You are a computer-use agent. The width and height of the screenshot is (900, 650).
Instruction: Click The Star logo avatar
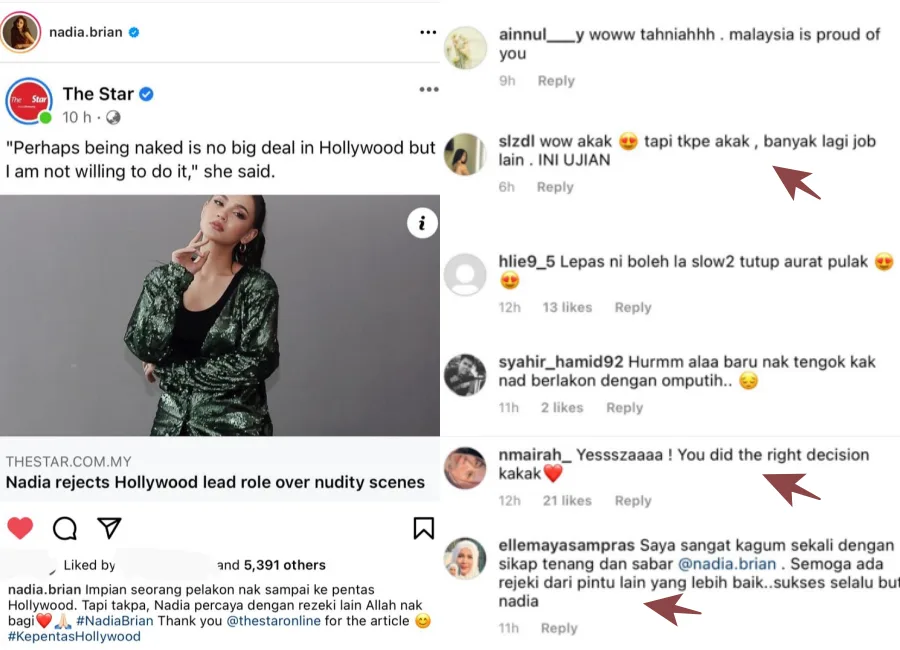pos(28,101)
